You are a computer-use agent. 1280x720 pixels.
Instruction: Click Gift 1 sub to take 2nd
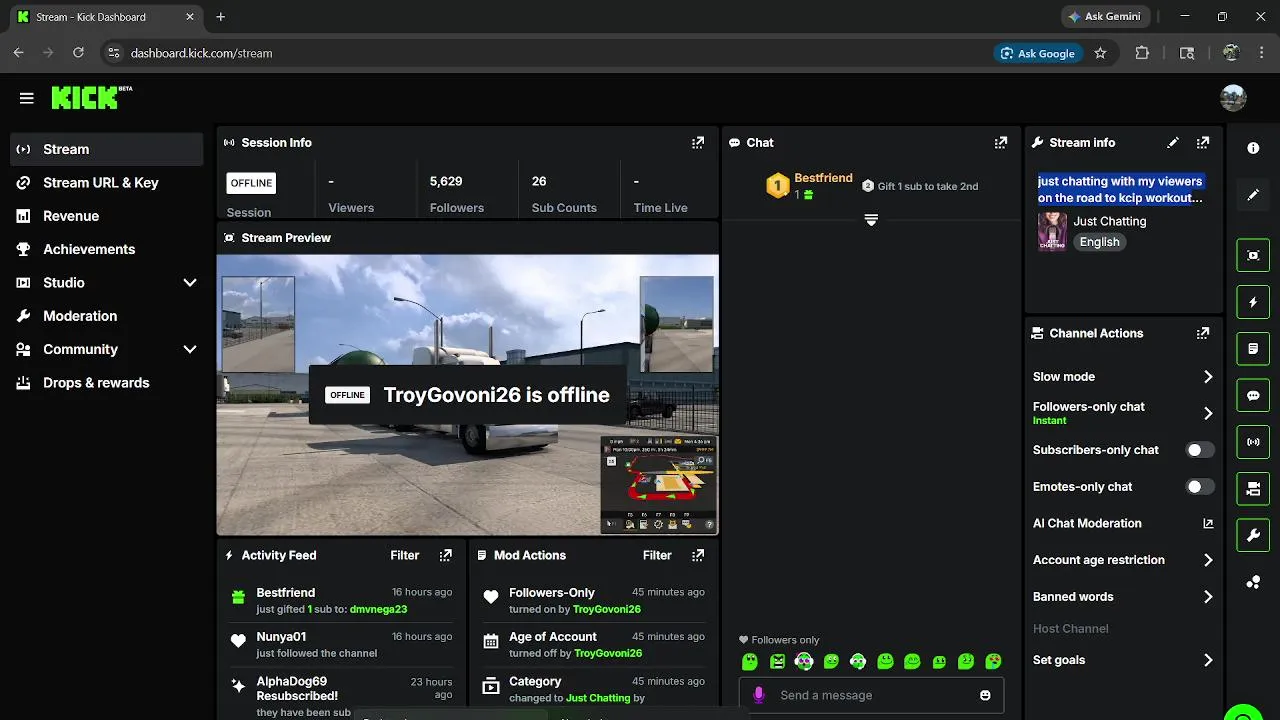tap(920, 186)
